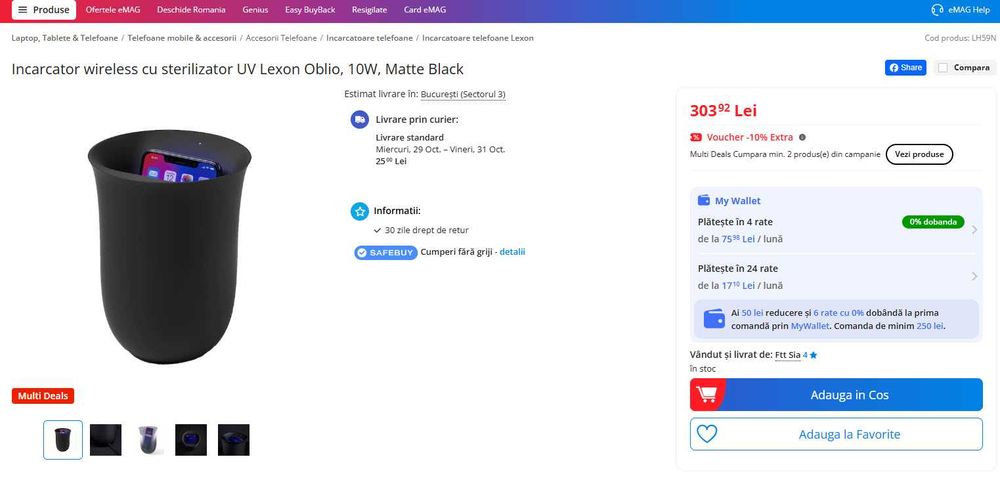The width and height of the screenshot is (1000, 482).
Task: Select the third product thumbnail image
Action: coord(148,440)
